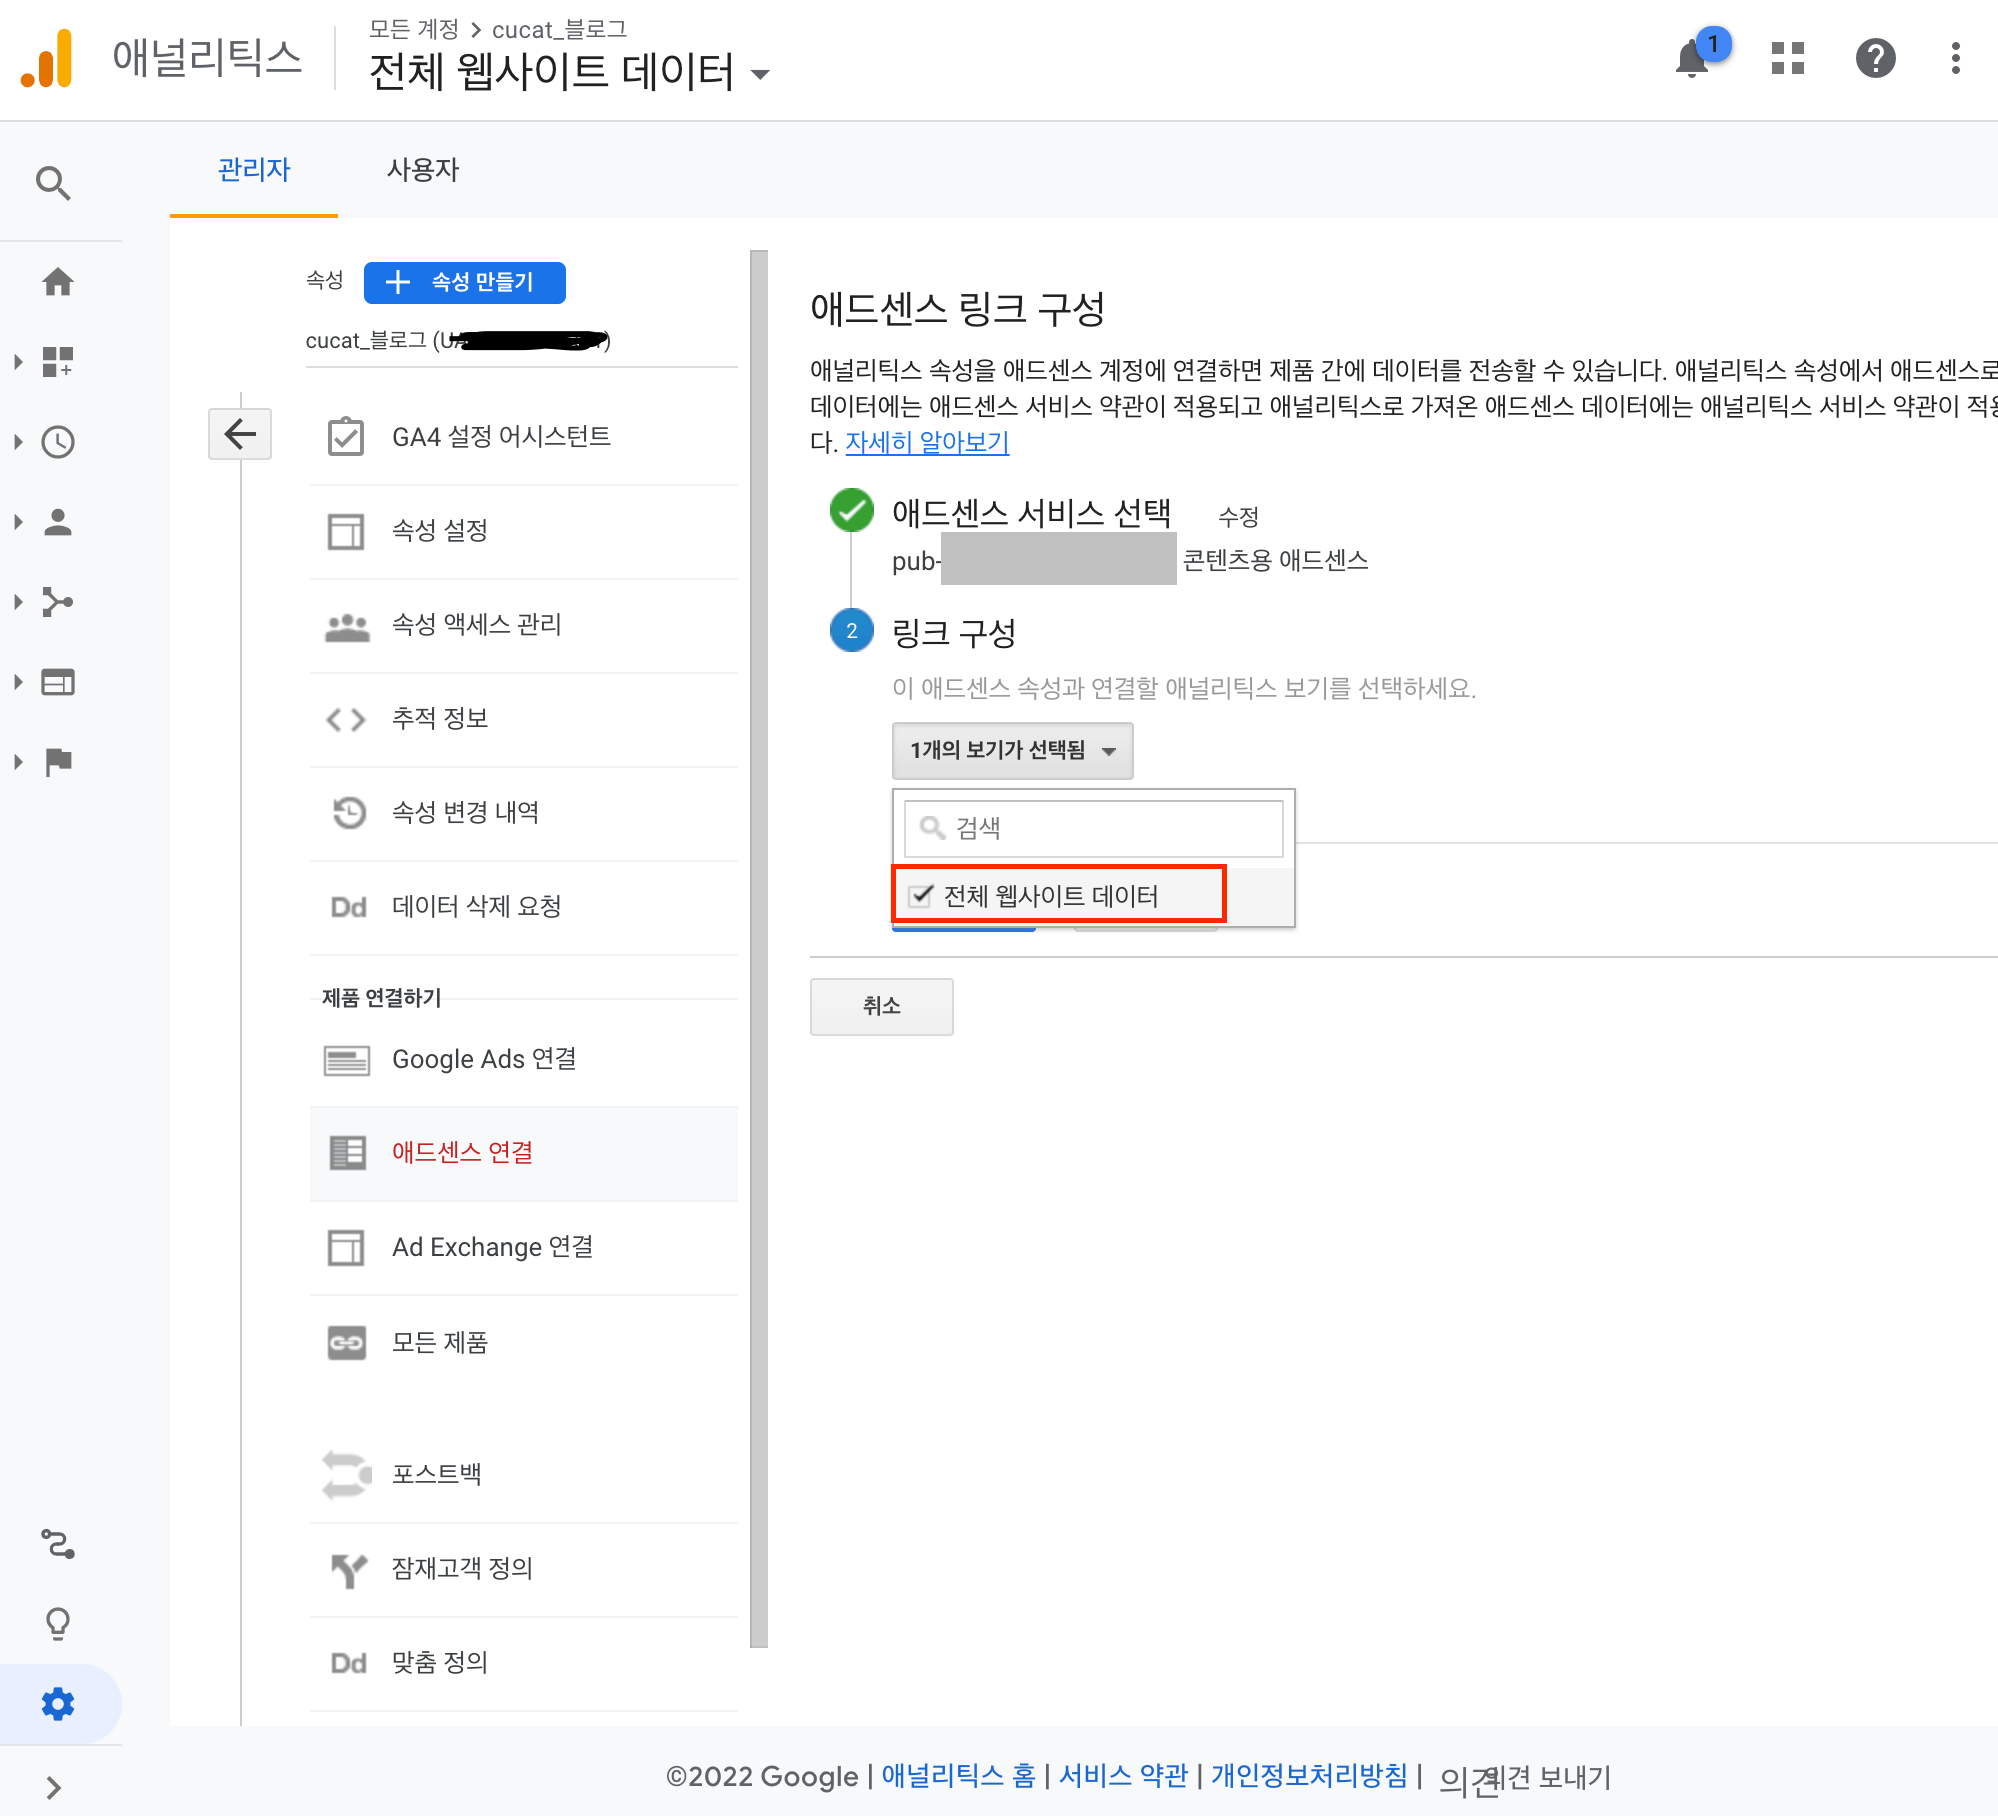Open the 애널리틱스 홈 footer link

tap(958, 1776)
